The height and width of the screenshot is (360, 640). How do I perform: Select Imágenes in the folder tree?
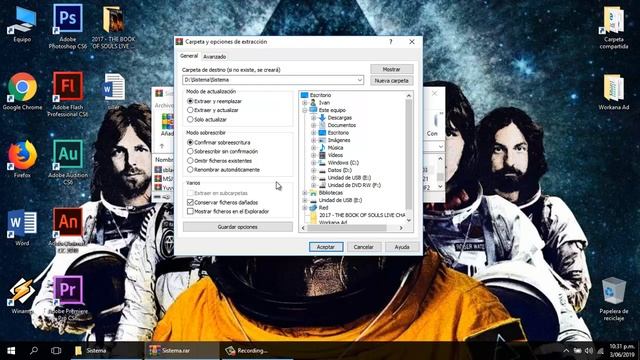[x=339, y=140]
